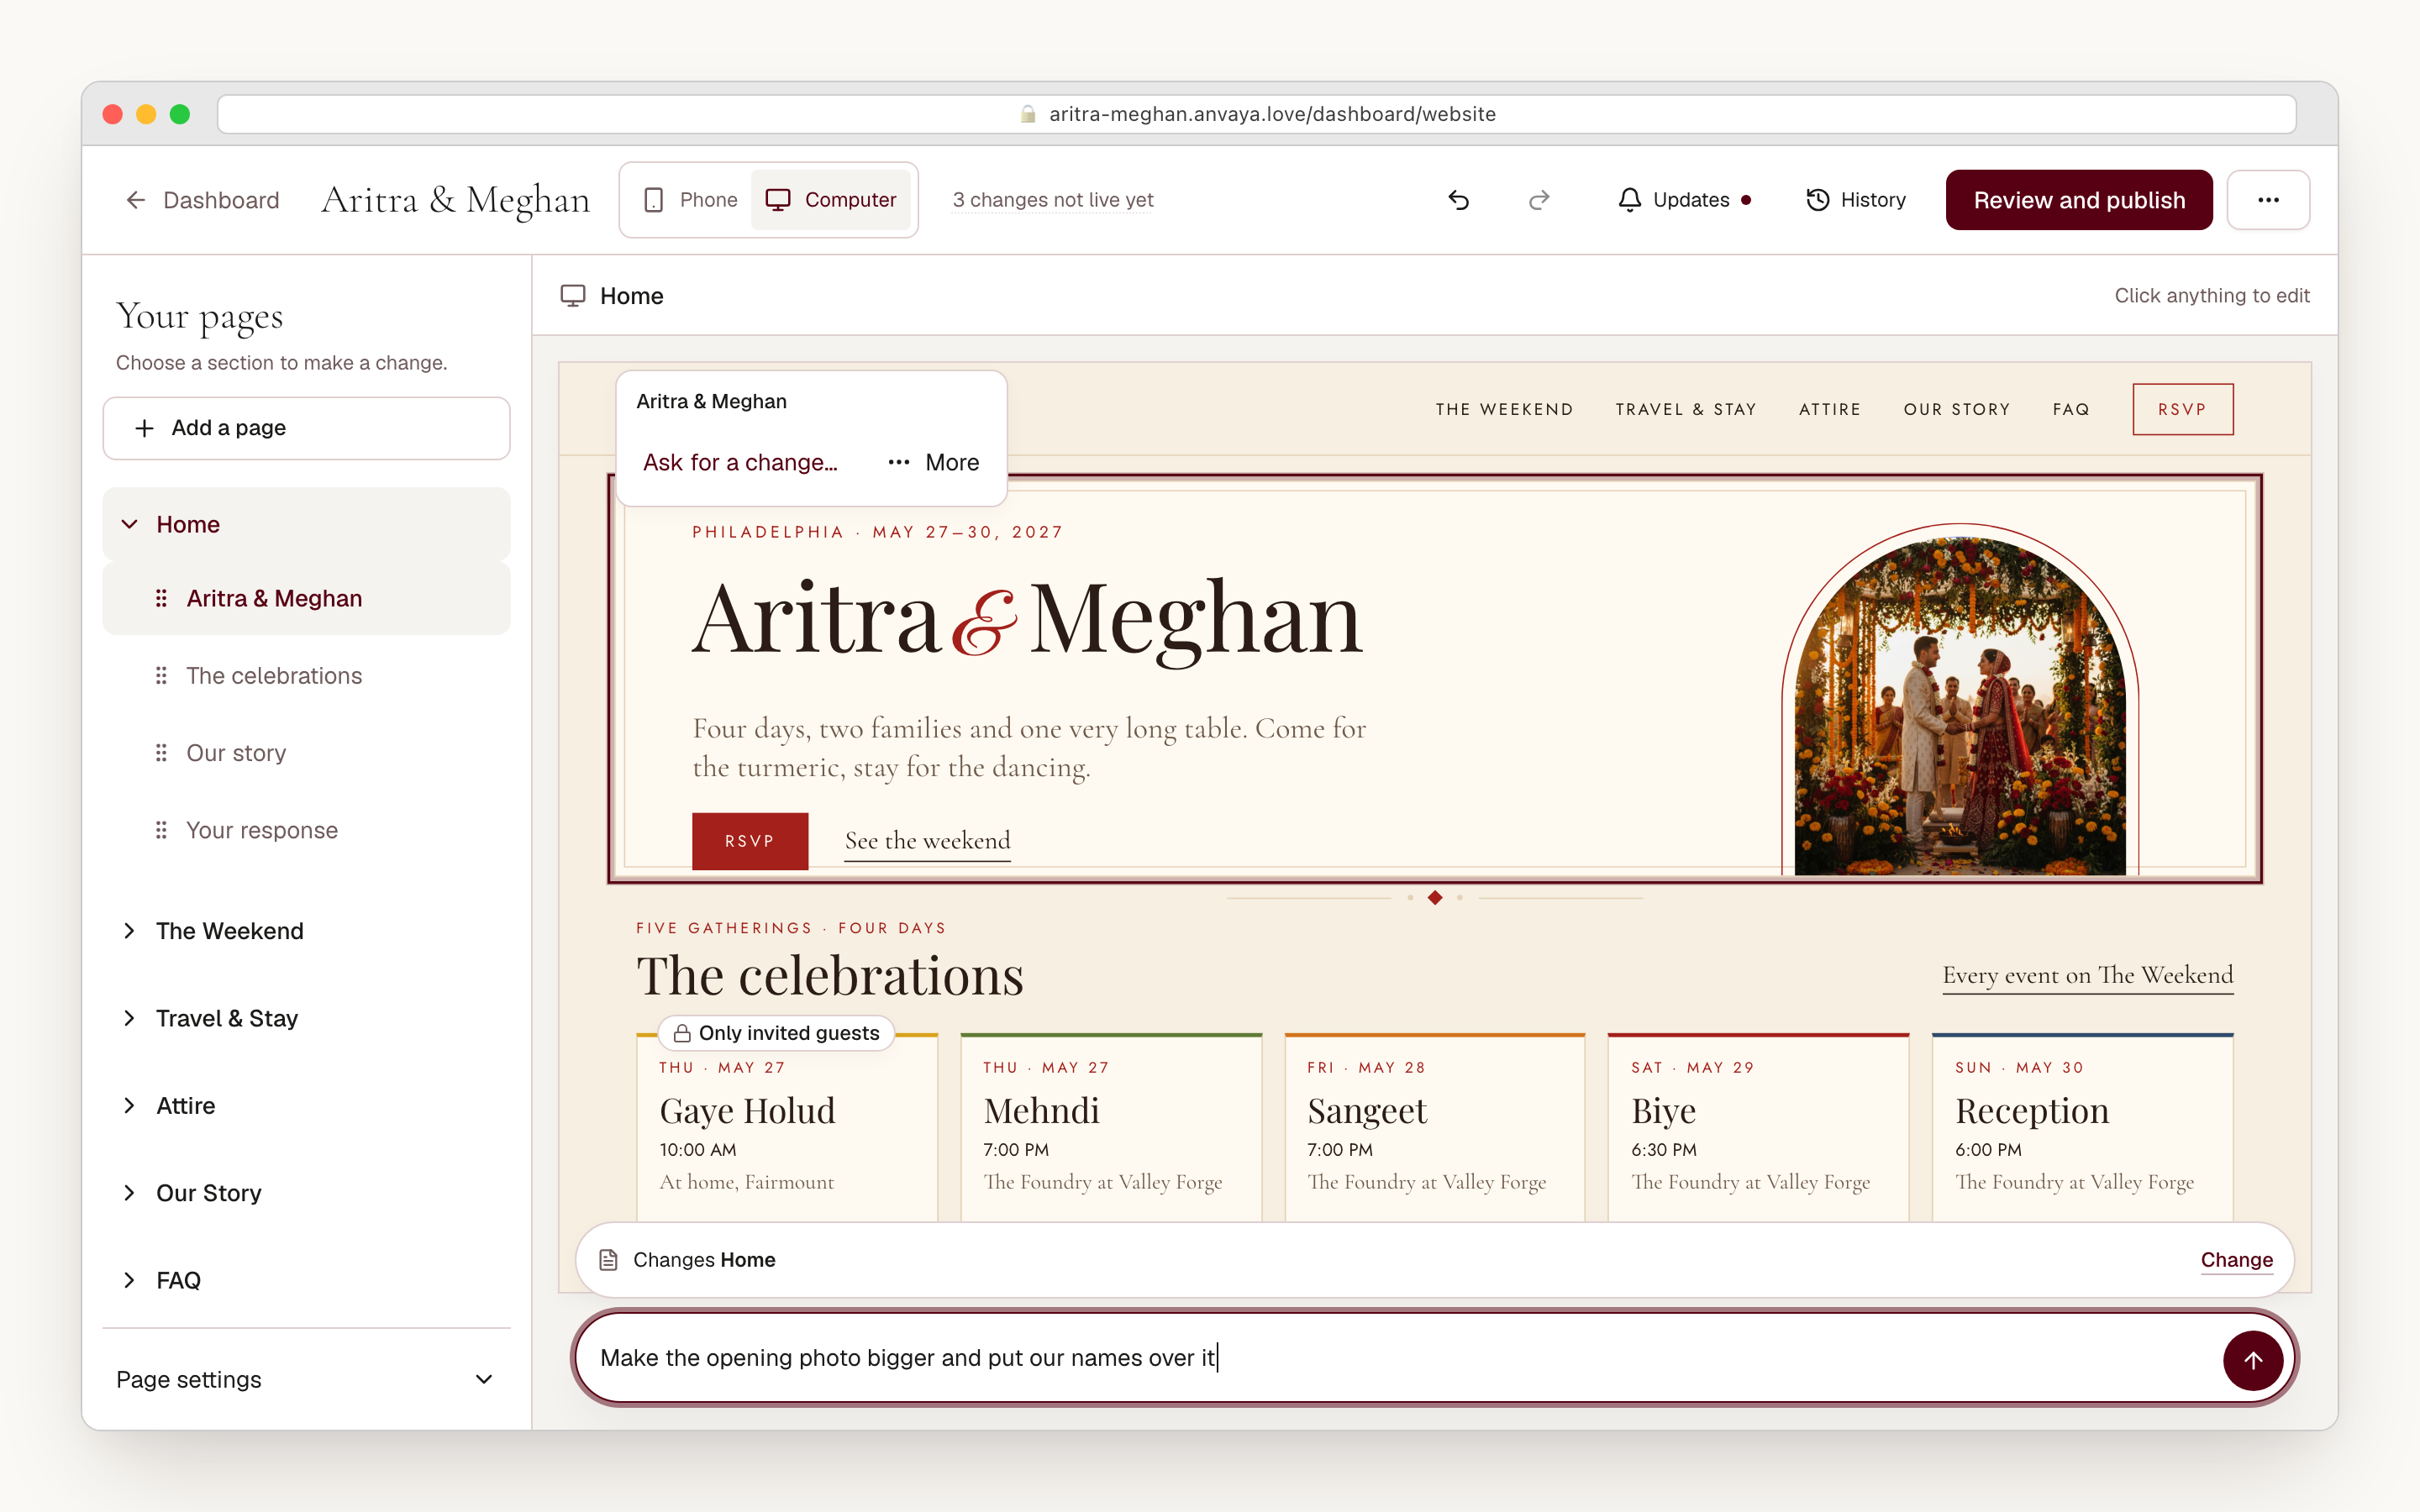This screenshot has height=1512, width=2420.
Task: Expand Travel & Stay page
Action: point(129,1018)
